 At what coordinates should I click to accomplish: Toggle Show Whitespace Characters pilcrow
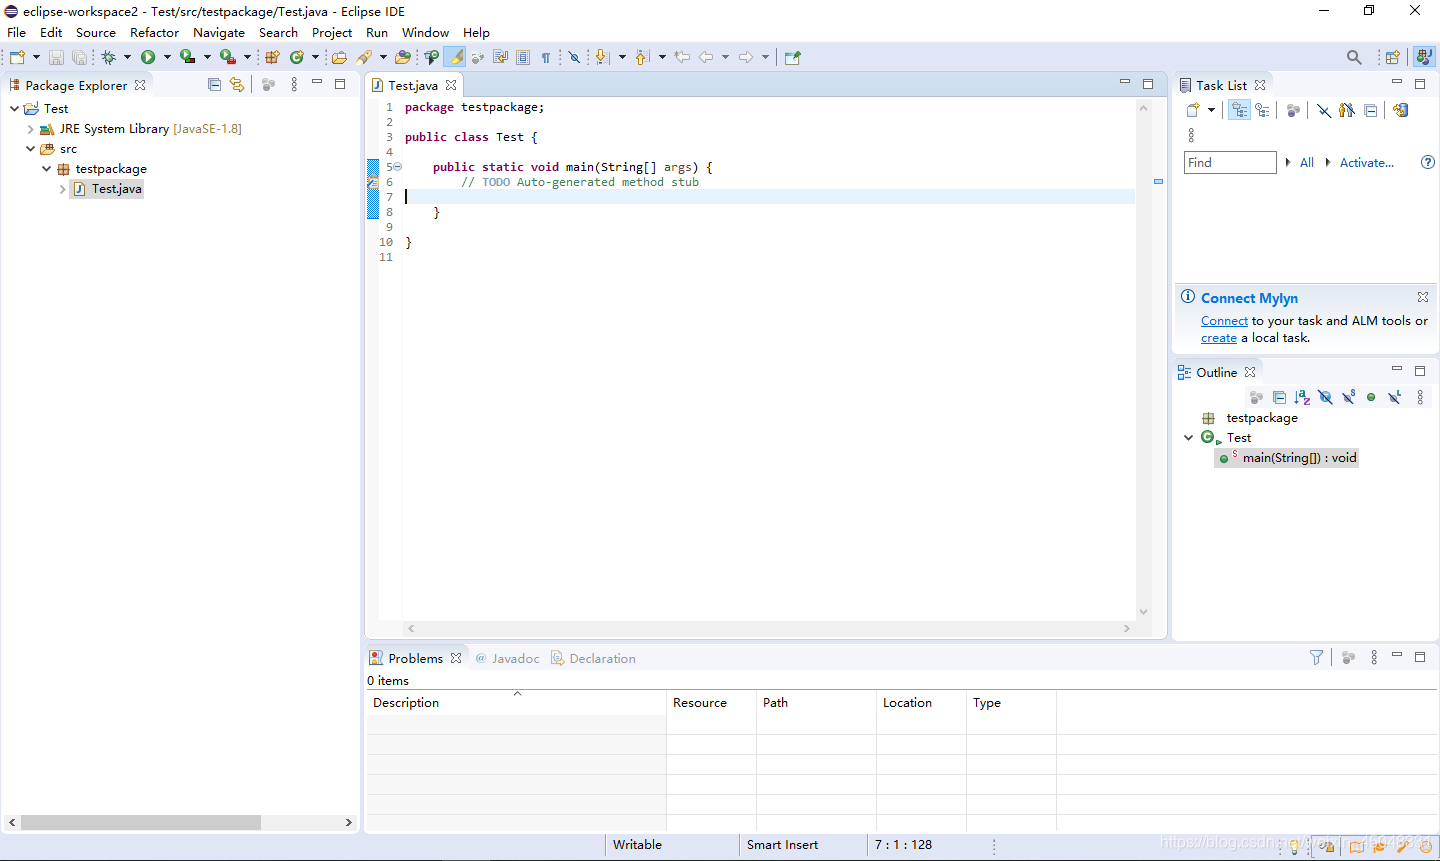[545, 57]
